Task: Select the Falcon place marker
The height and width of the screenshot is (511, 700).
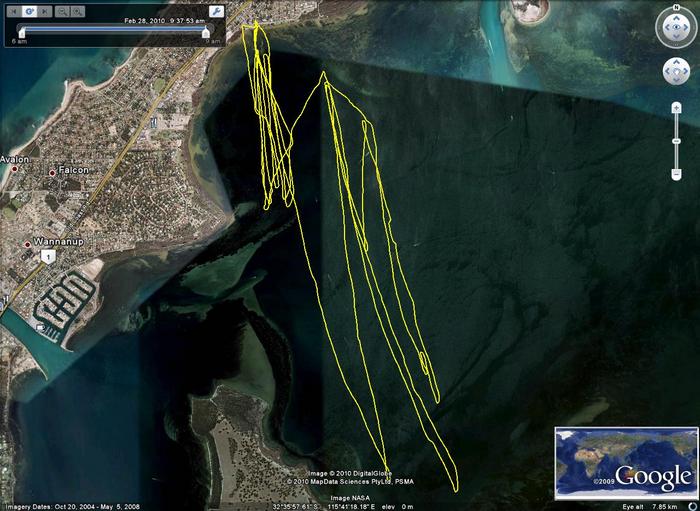Action: [x=53, y=172]
